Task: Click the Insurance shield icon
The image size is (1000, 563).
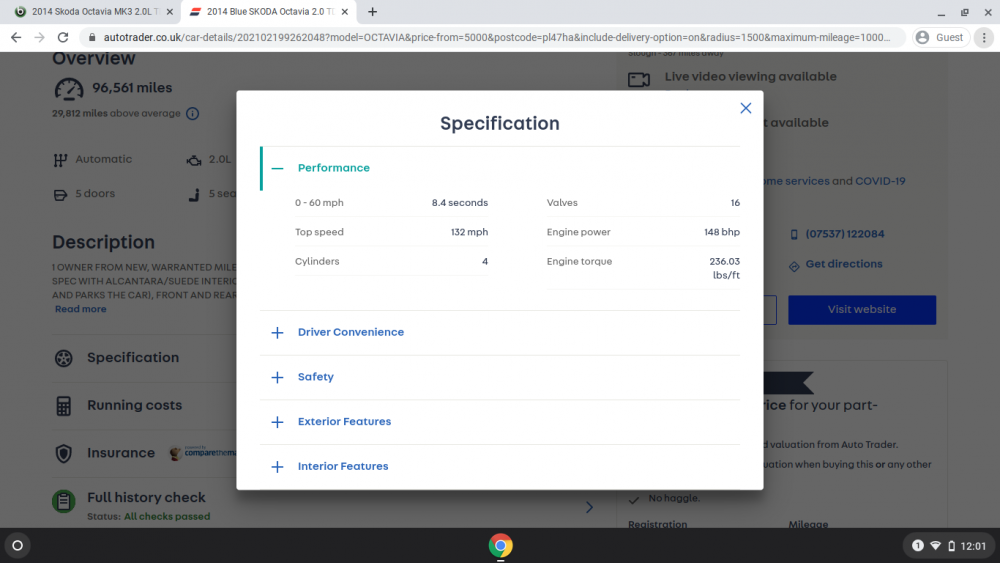Action: tap(63, 453)
